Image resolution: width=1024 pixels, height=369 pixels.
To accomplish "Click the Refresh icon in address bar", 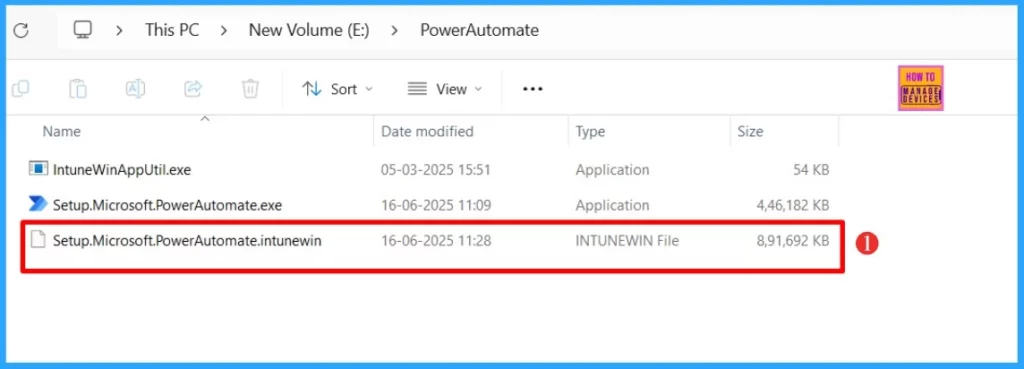I will [21, 31].
